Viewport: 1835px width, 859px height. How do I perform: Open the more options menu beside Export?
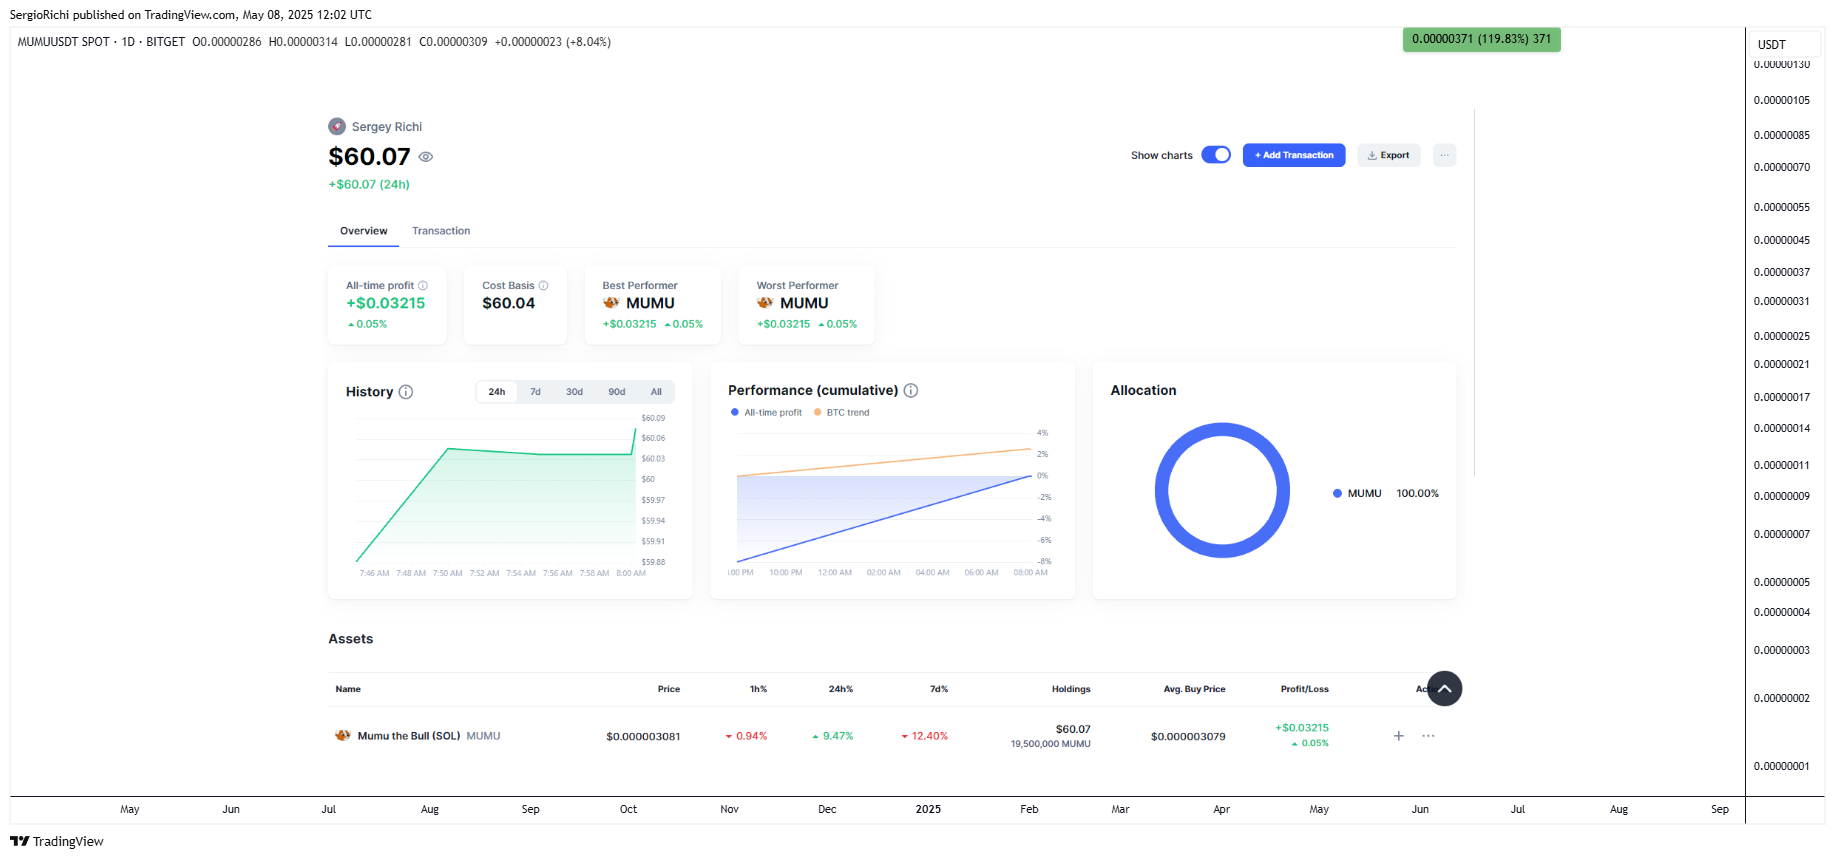pyautogui.click(x=1444, y=155)
